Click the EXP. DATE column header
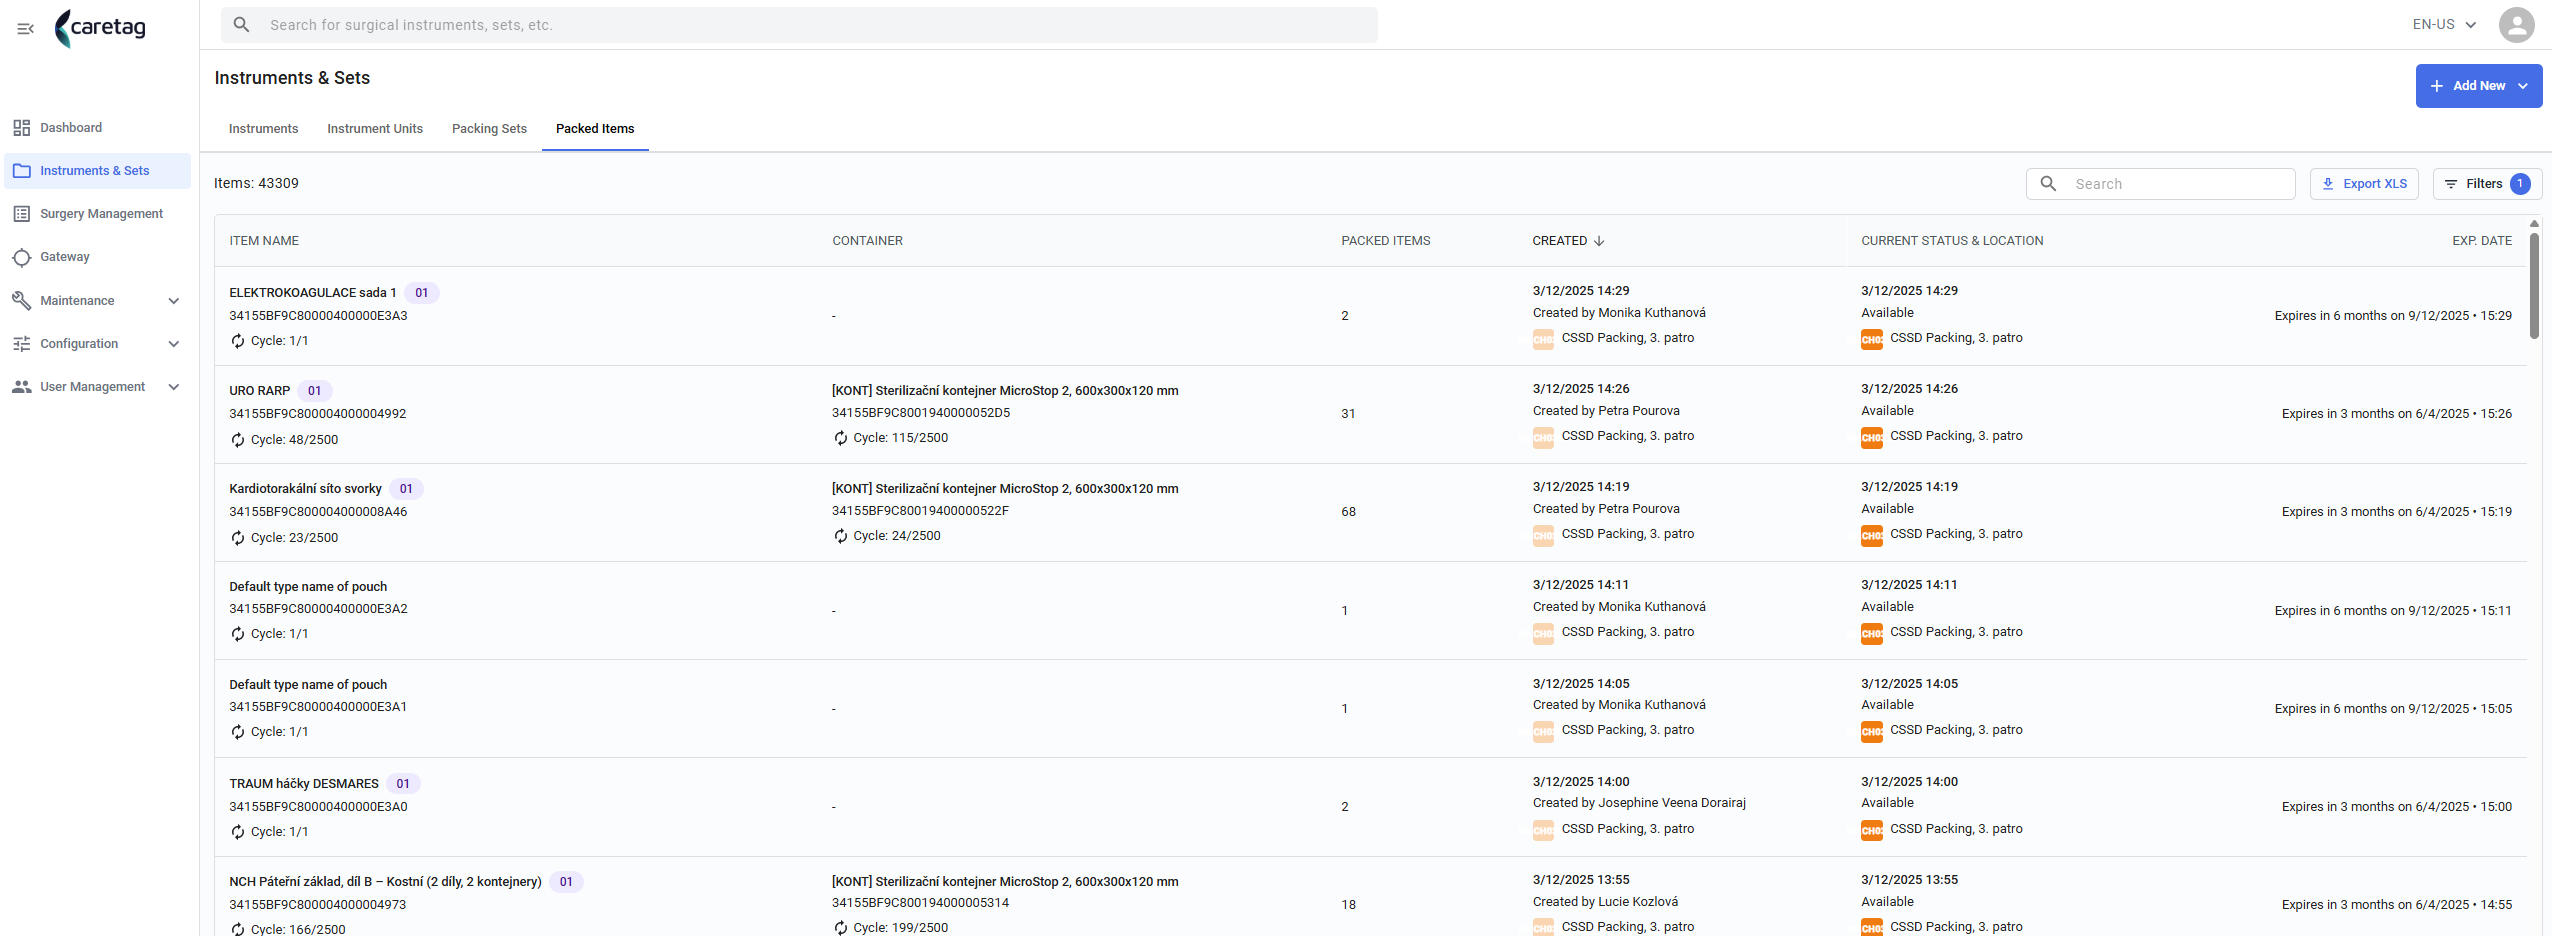 pos(2481,241)
